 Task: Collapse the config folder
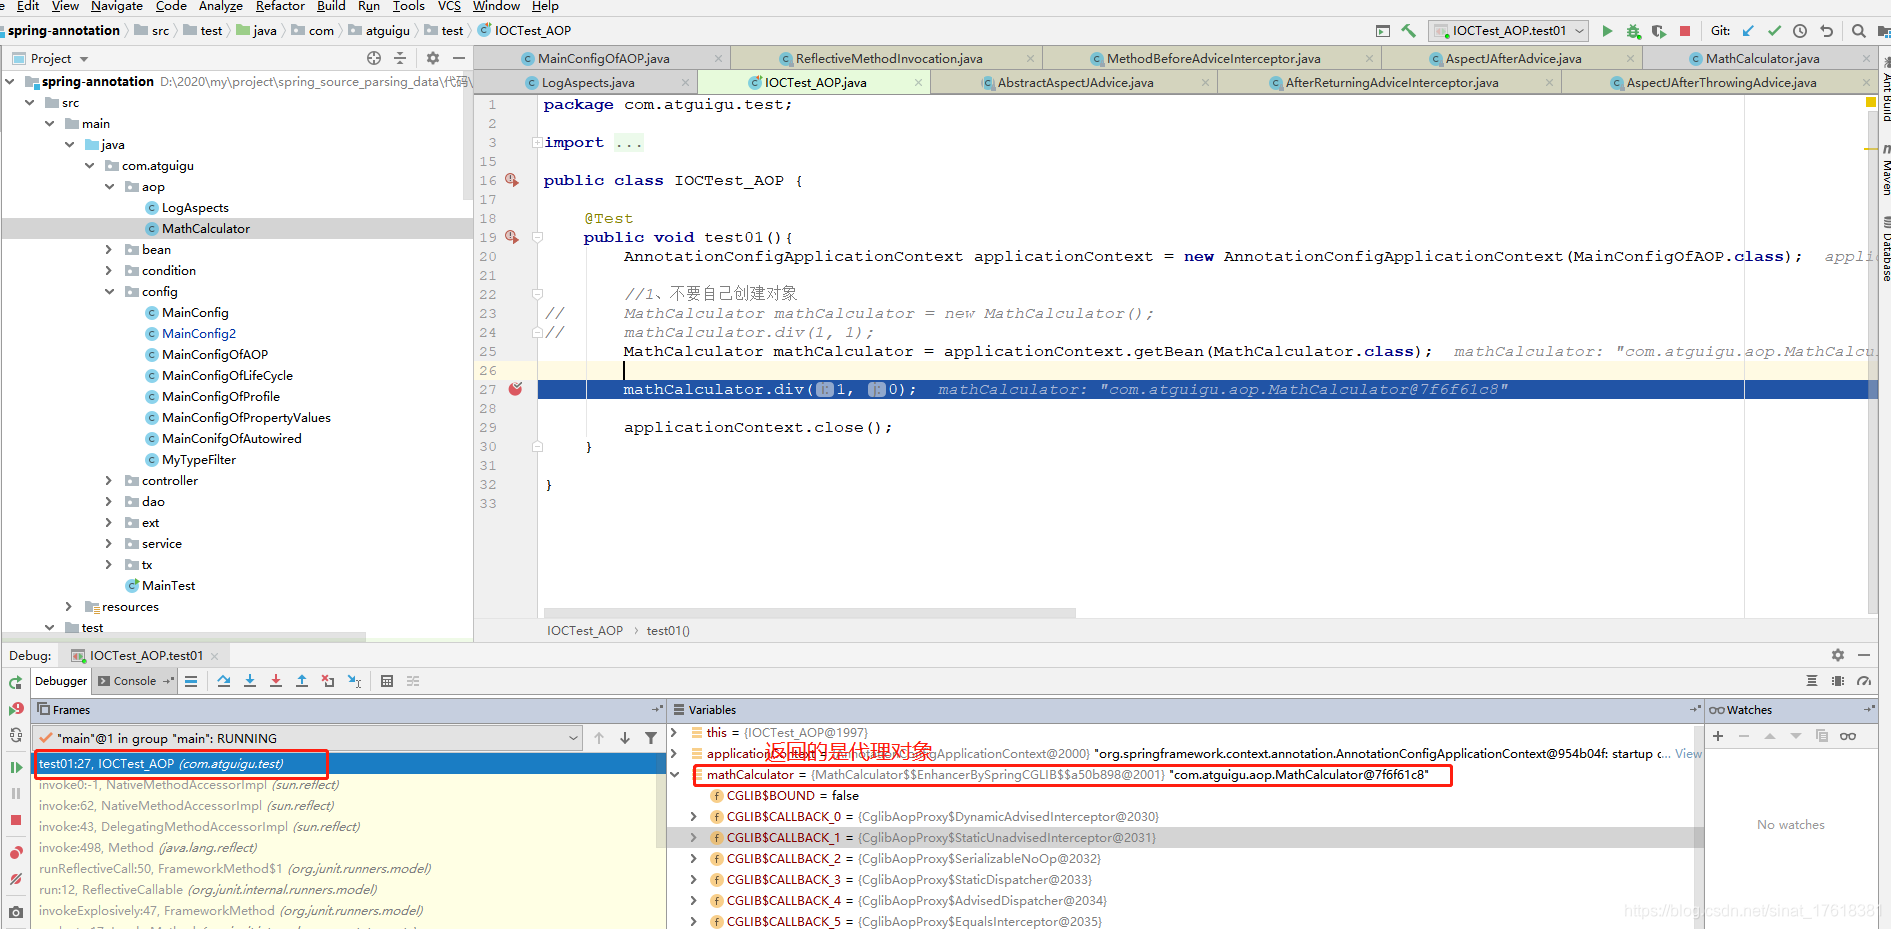110,292
